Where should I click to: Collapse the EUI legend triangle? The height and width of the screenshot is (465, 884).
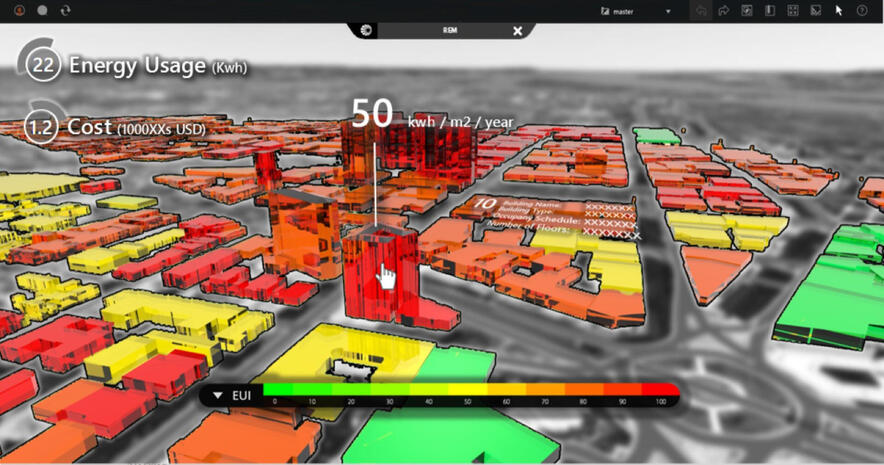pyautogui.click(x=218, y=396)
